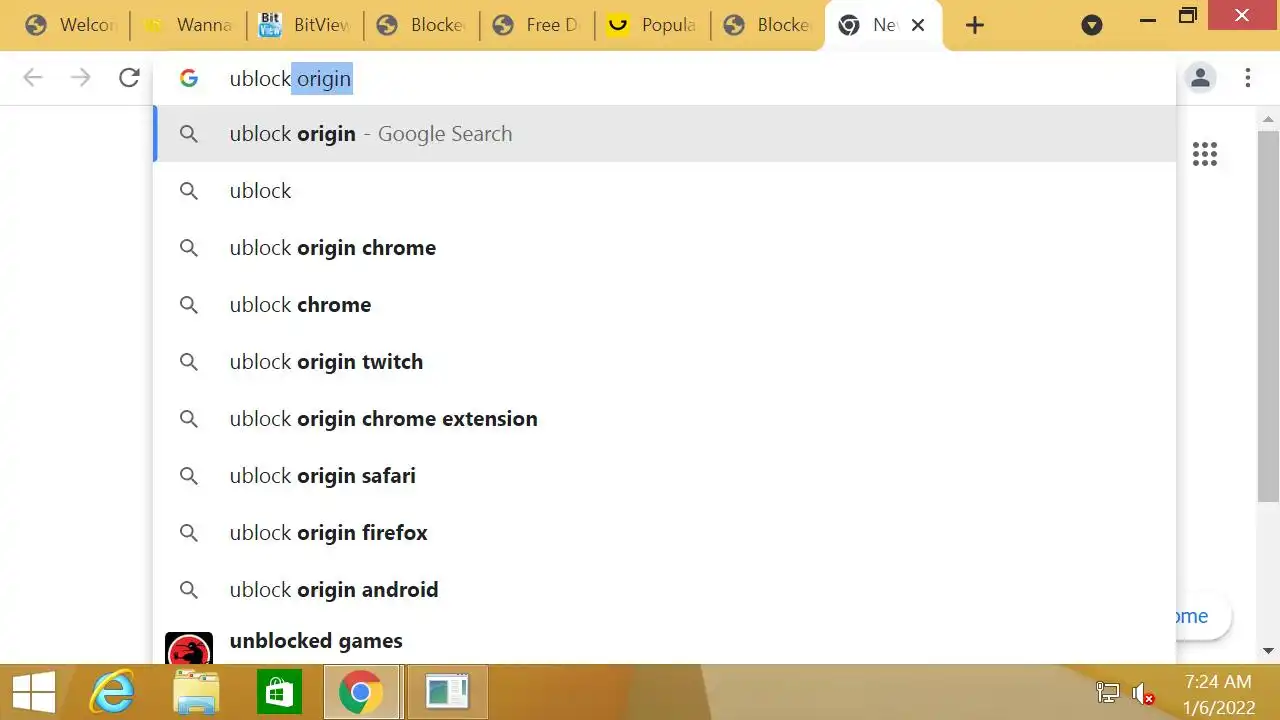Screen dimensions: 1280x720
Task: Reload the current page
Action: (129, 78)
